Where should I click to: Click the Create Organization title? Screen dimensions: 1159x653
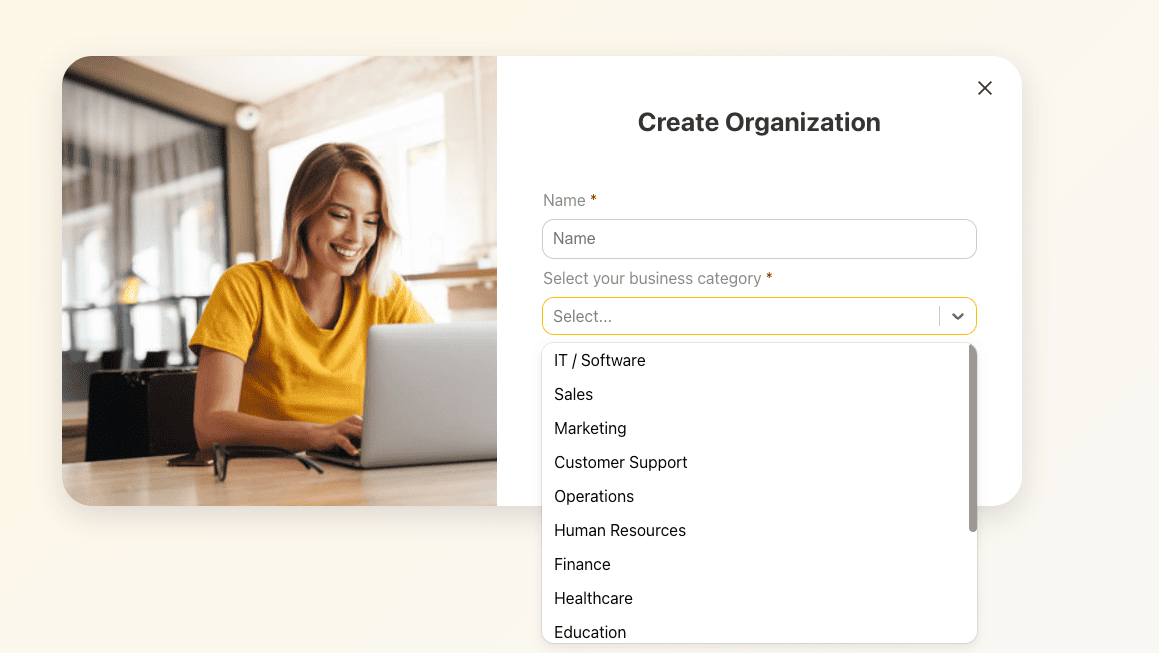(x=759, y=122)
